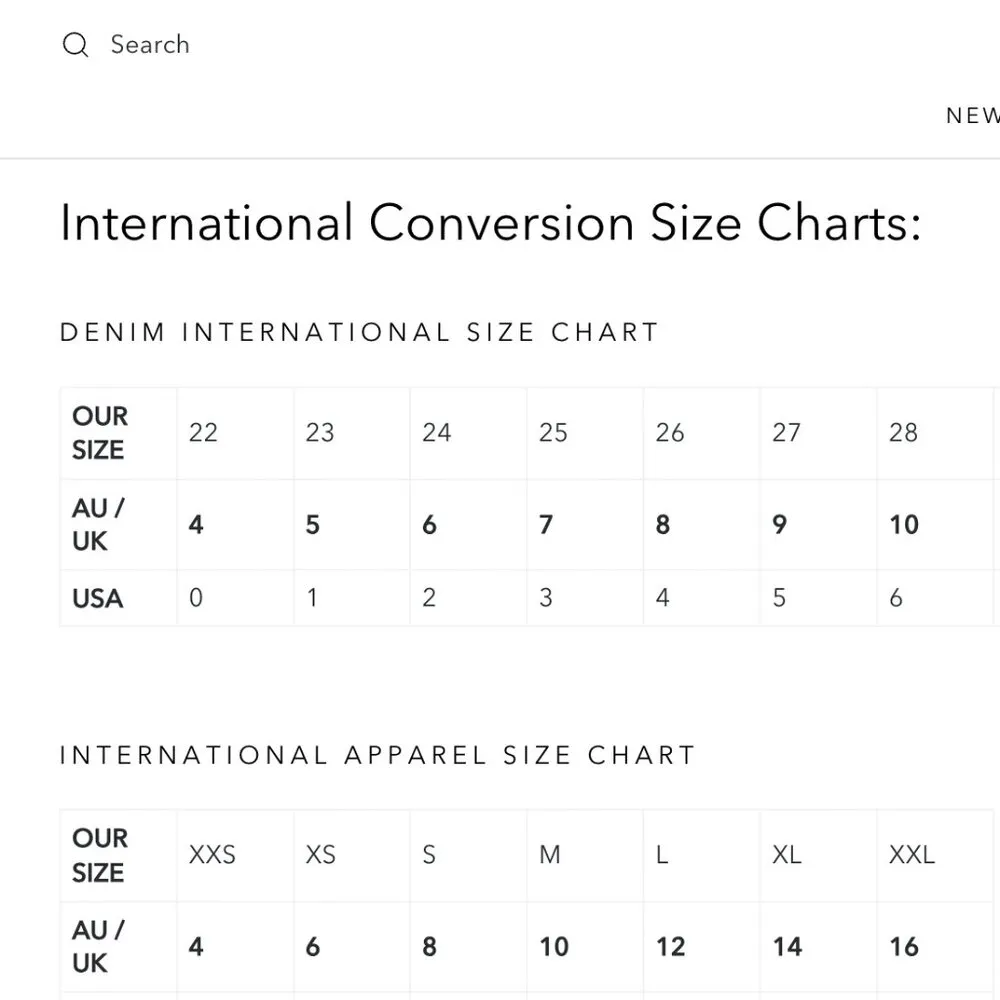The width and height of the screenshot is (1000, 1000).
Task: Select AU/UK size 16 in apparel chart
Action: (904, 946)
